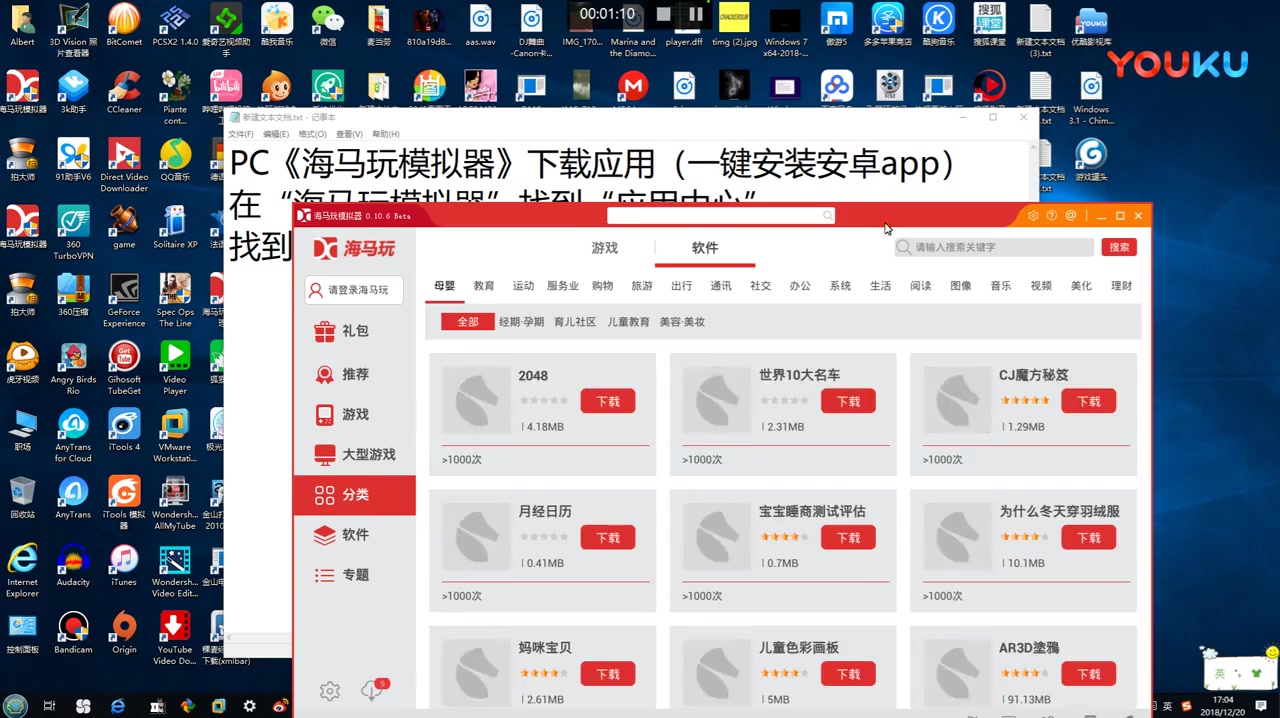Viewport: 1280px width, 718px height.
Task: Select the 软件 sidebar section
Action: point(354,535)
